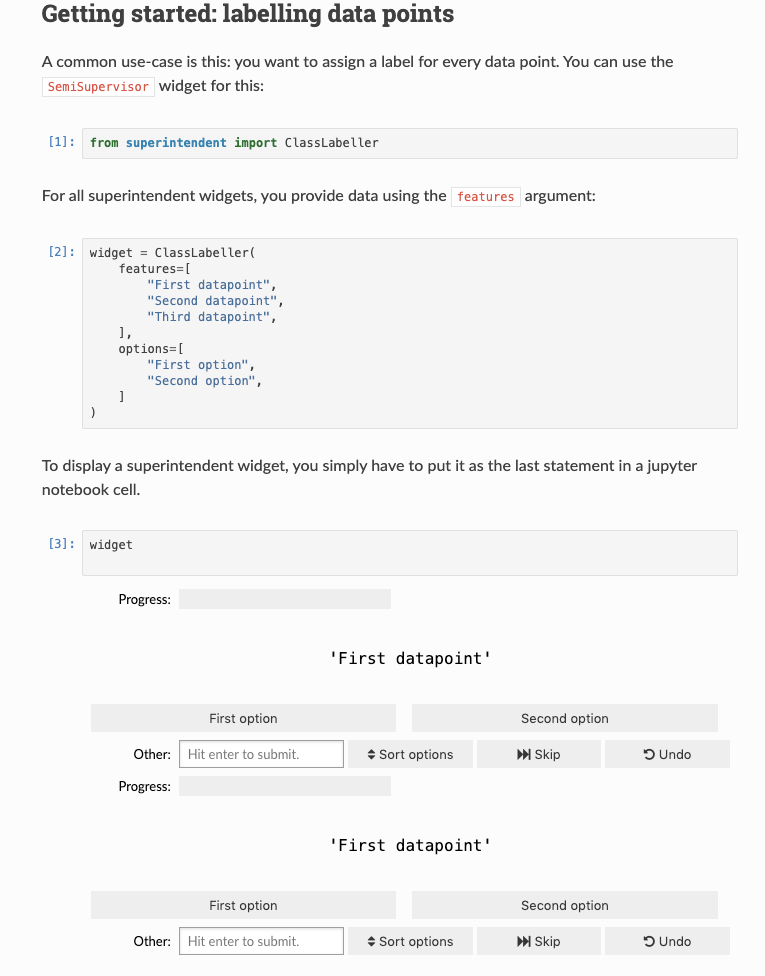765x976 pixels.
Task: Click the Other text field in bottom widget
Action: 261,940
